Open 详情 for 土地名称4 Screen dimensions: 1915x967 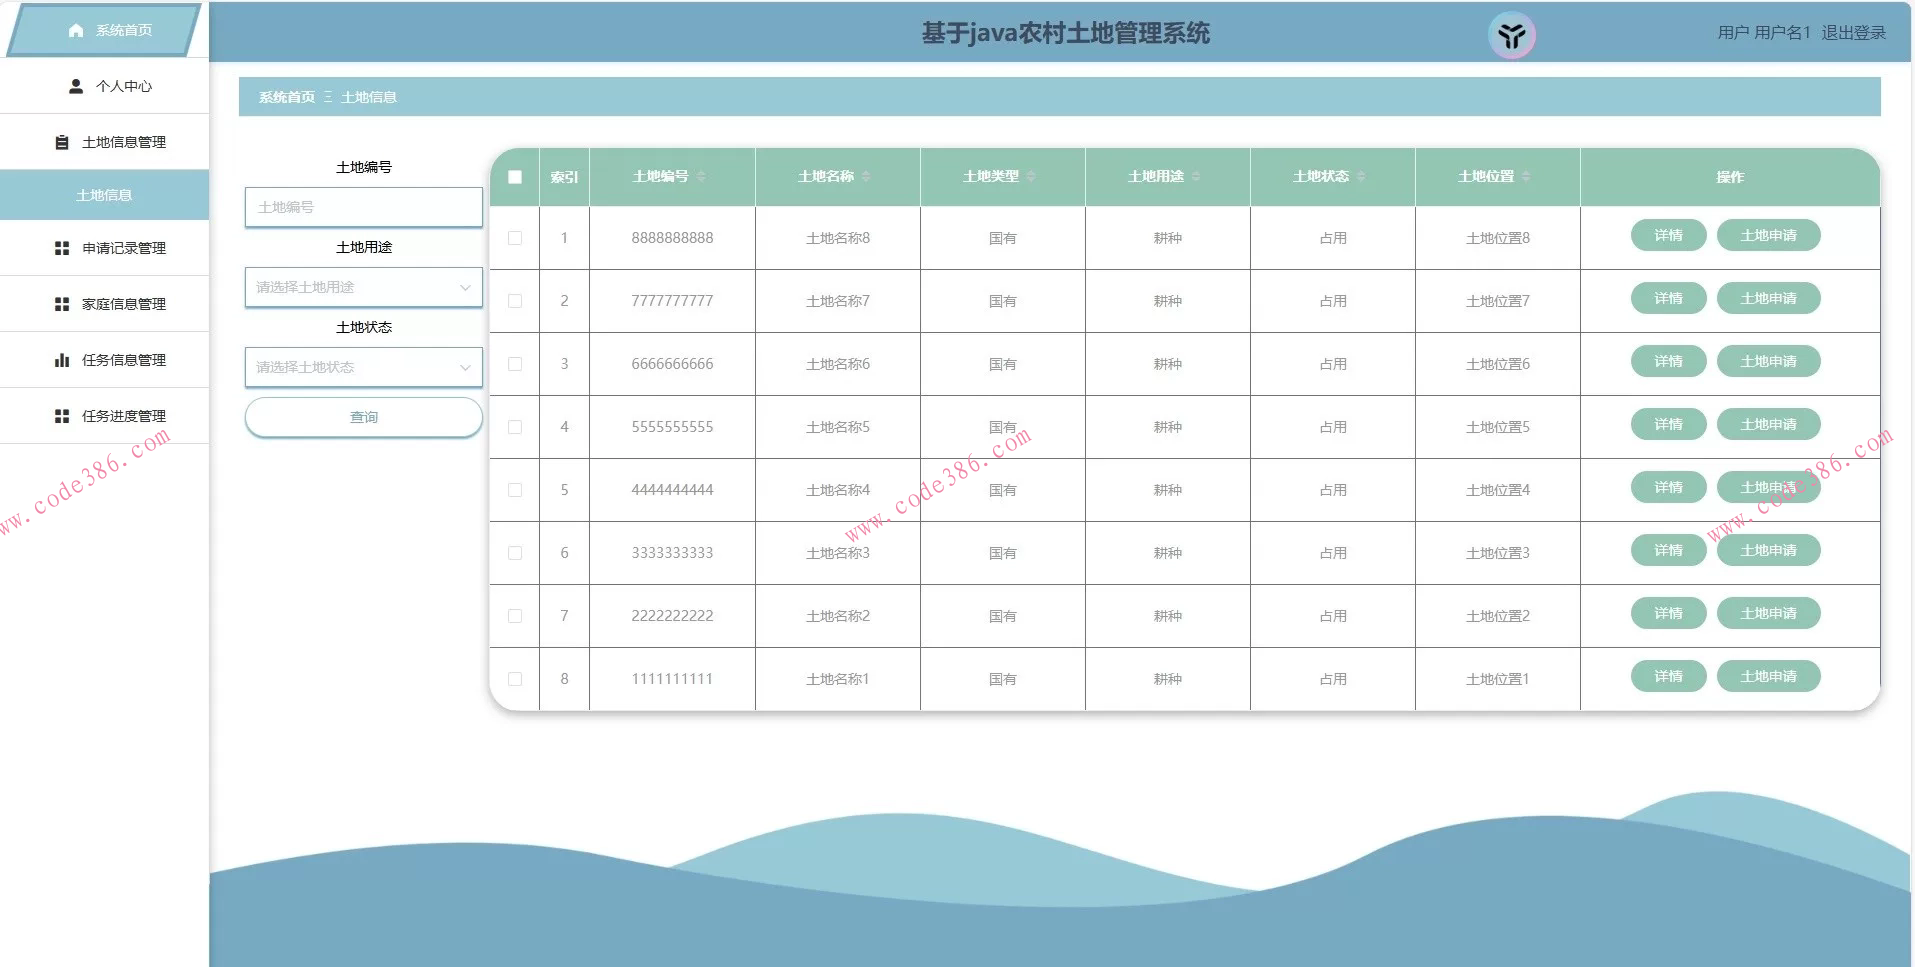(x=1668, y=488)
